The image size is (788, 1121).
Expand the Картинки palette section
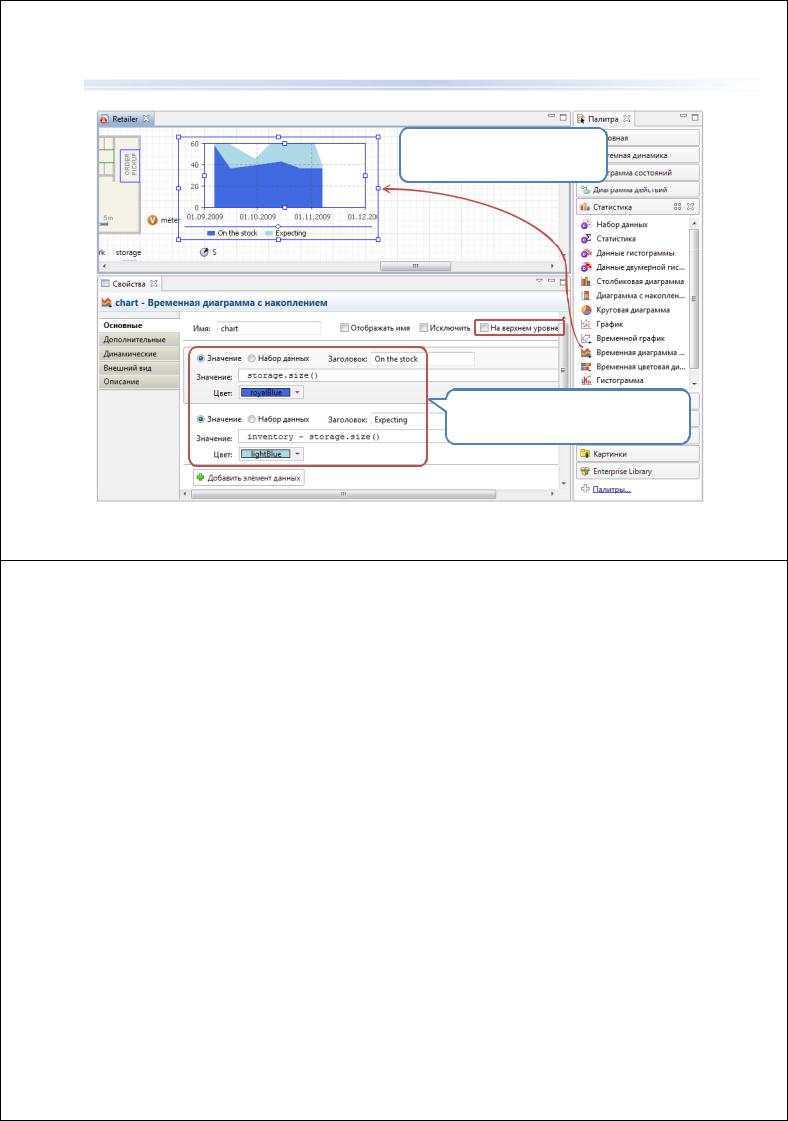[x=639, y=454]
